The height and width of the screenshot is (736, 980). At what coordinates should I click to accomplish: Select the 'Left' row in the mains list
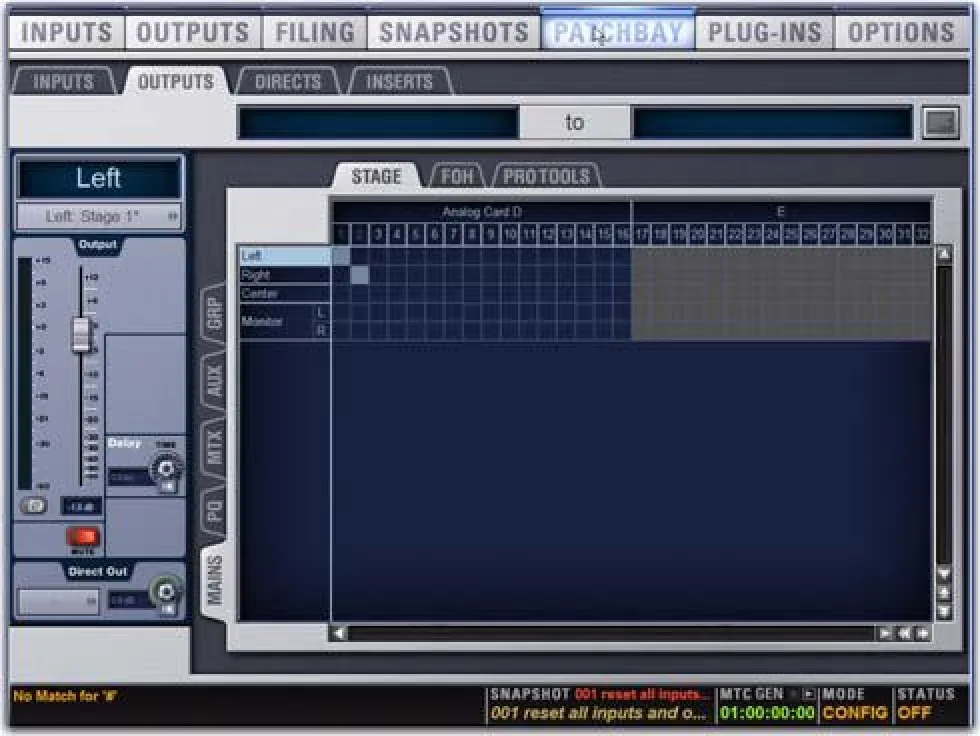coord(285,256)
